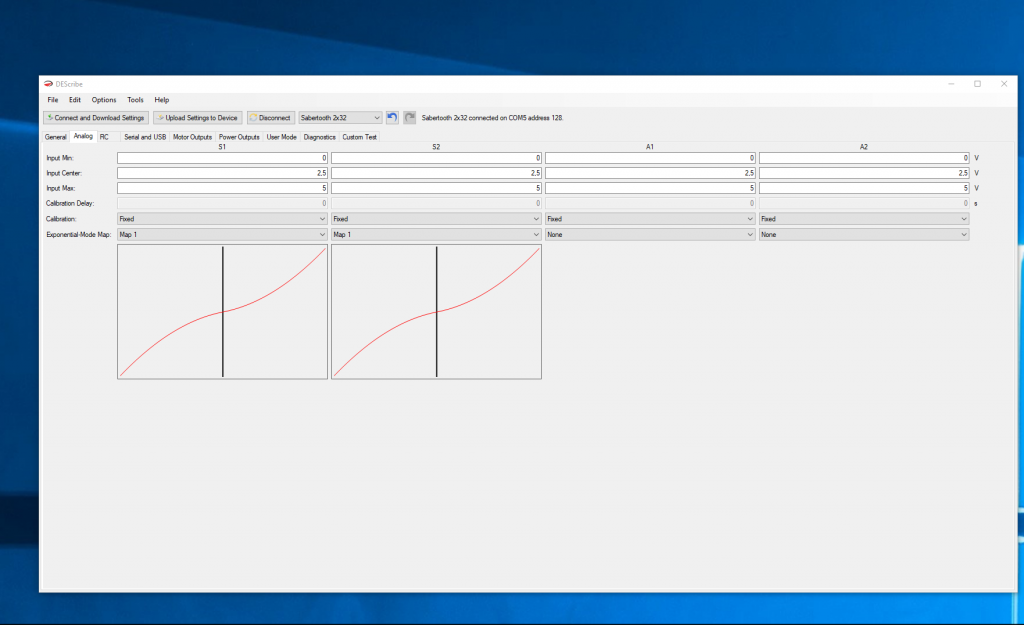The width and height of the screenshot is (1024, 625).
Task: Open the S1 Calibration dropdown
Action: (x=222, y=219)
